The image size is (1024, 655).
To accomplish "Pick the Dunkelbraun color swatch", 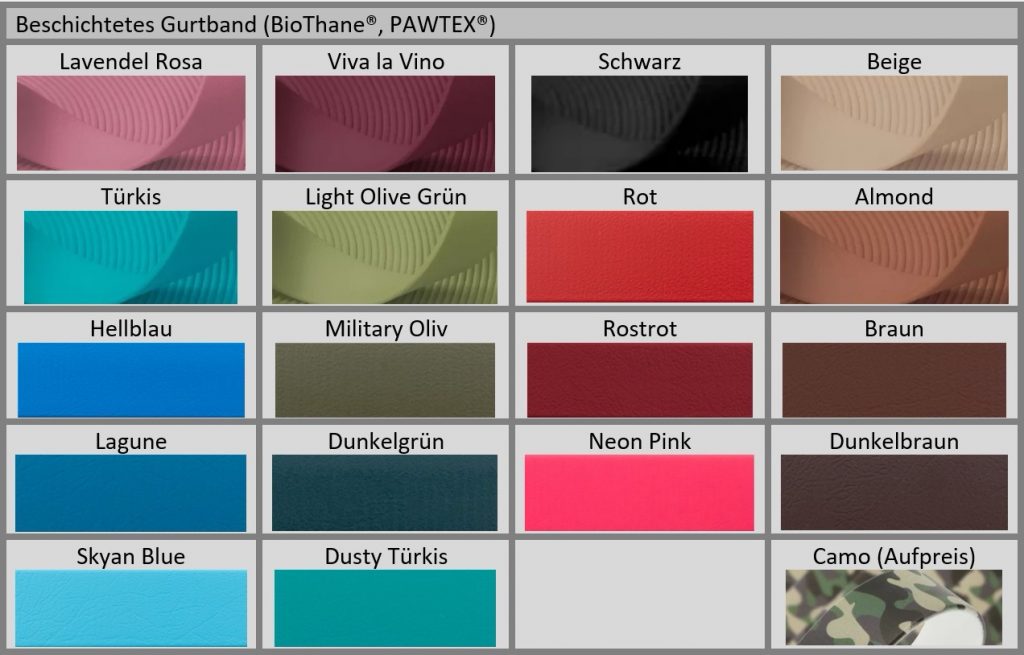I will click(893, 493).
